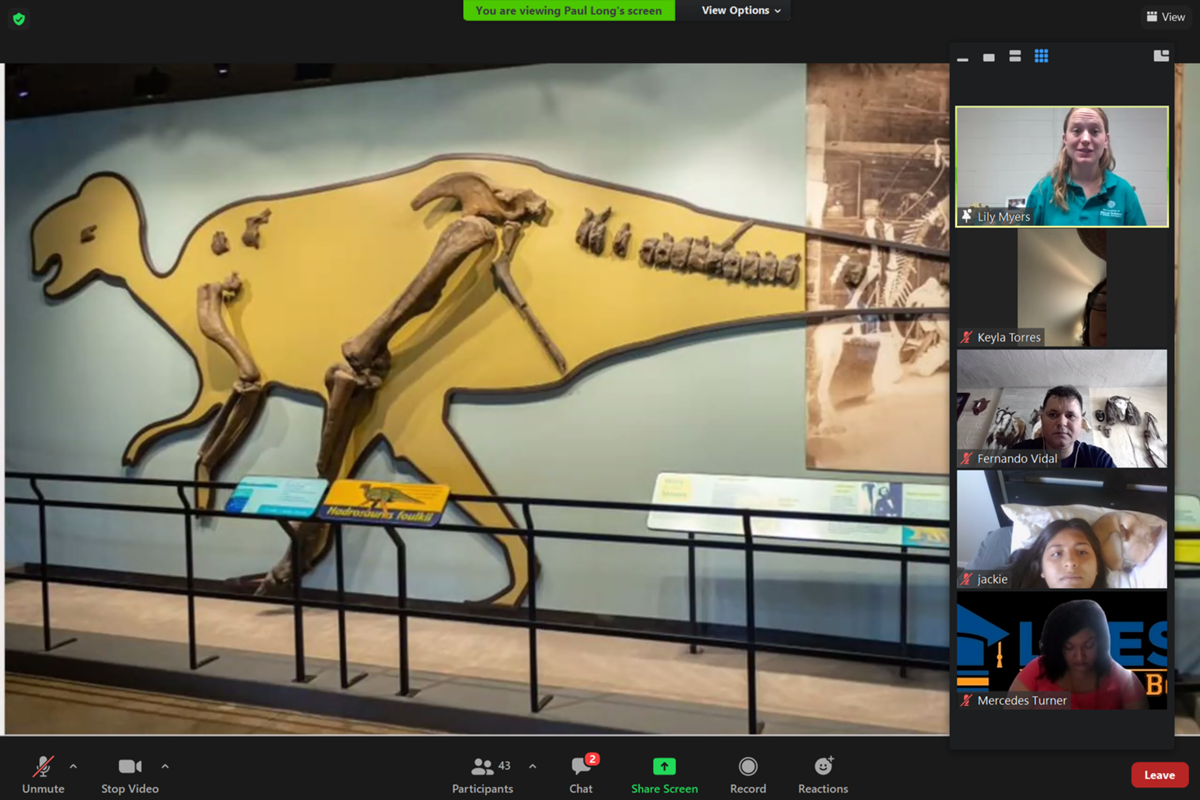Open the View layout menu
The height and width of the screenshot is (800, 1200).
(1166, 17)
